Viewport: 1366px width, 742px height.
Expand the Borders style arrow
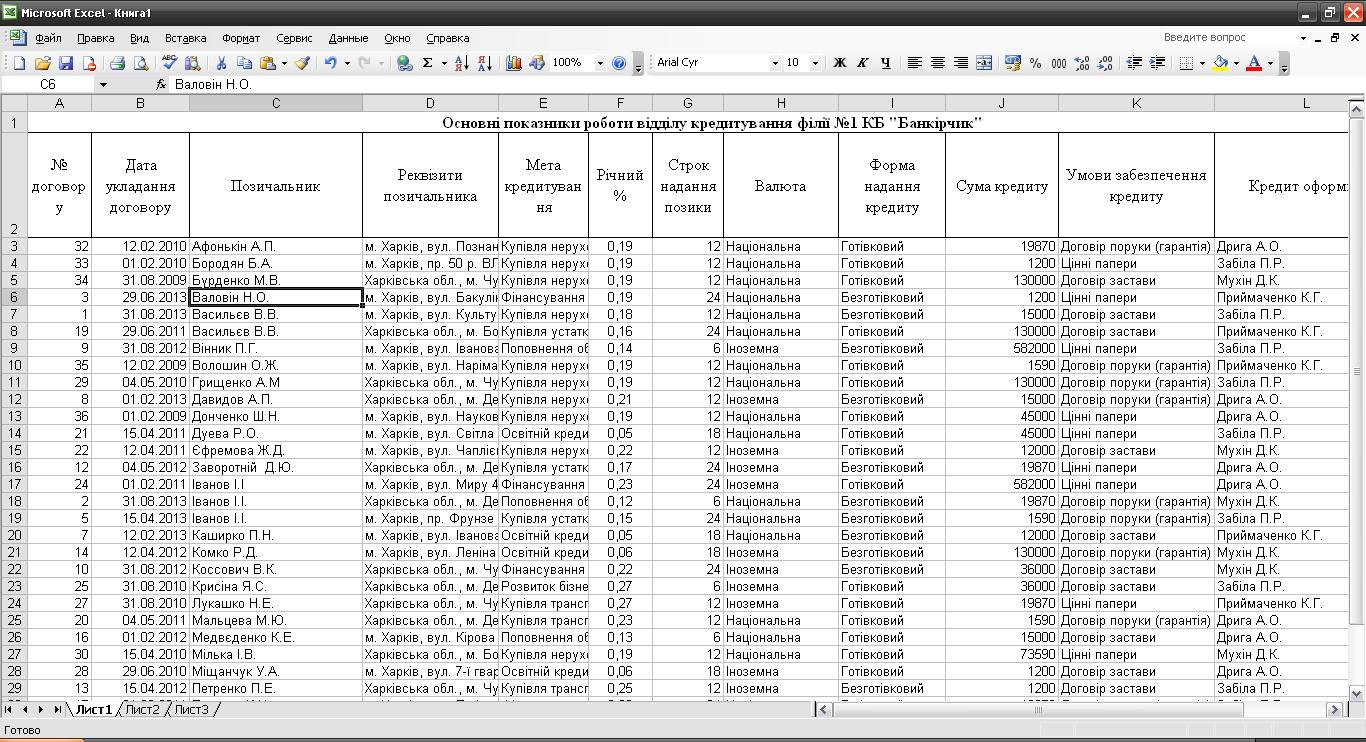pos(1201,63)
